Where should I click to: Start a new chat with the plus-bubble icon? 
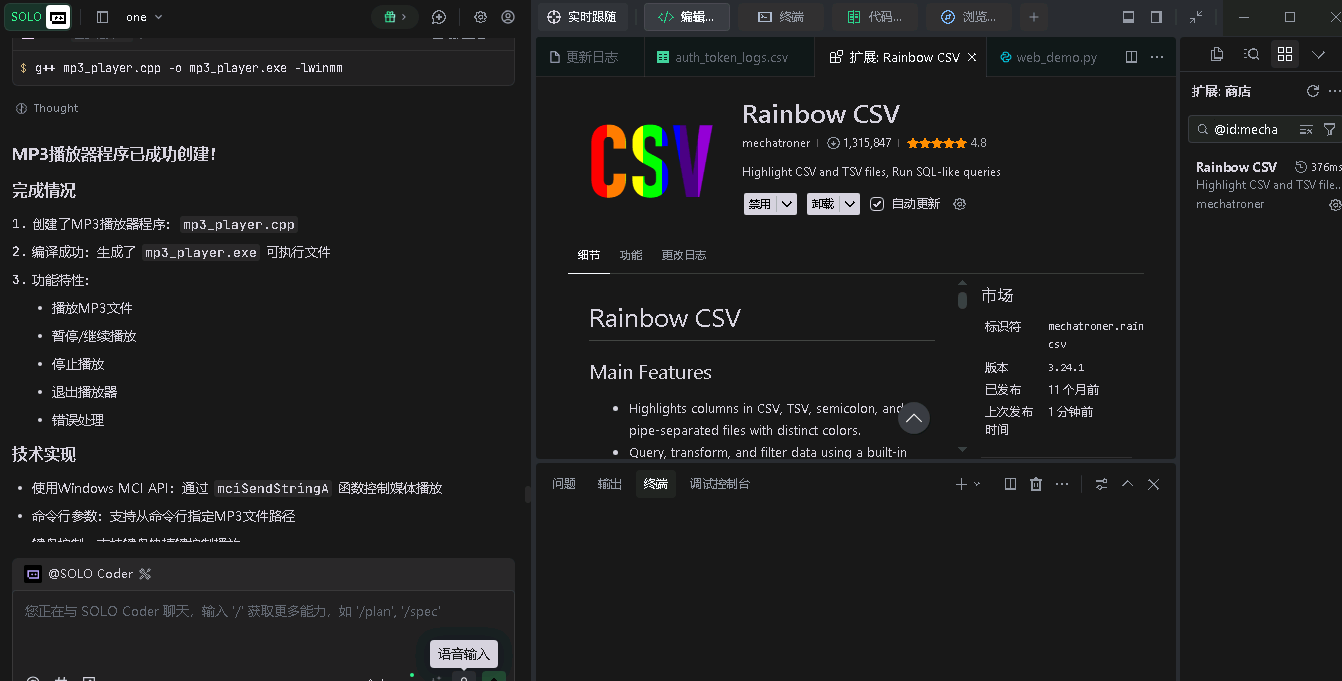[439, 17]
